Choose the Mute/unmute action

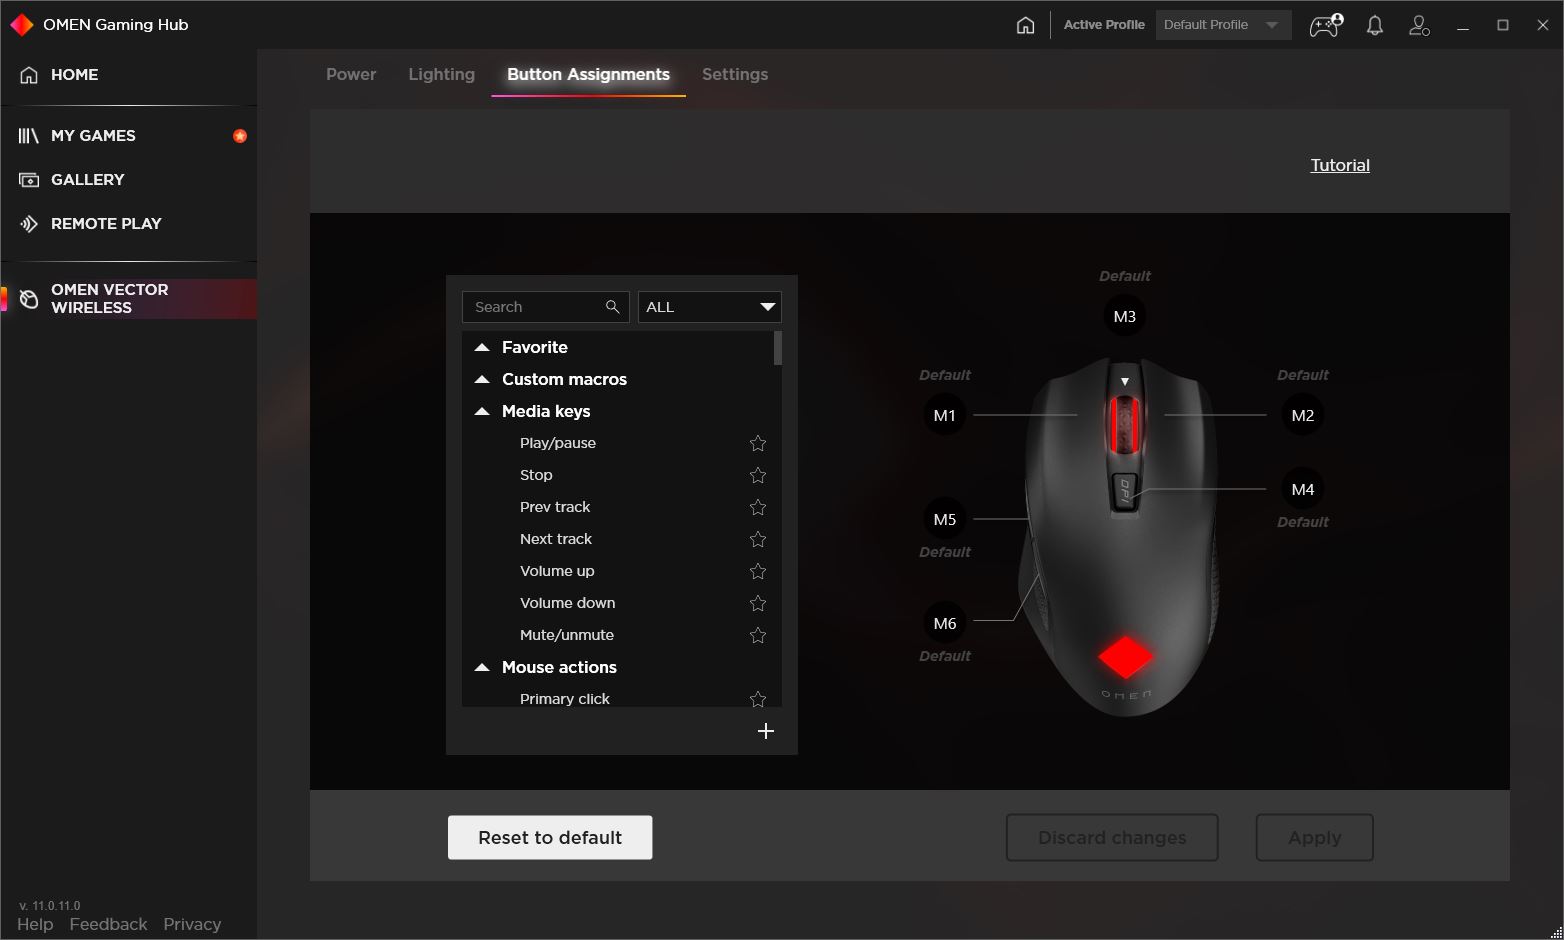point(567,635)
